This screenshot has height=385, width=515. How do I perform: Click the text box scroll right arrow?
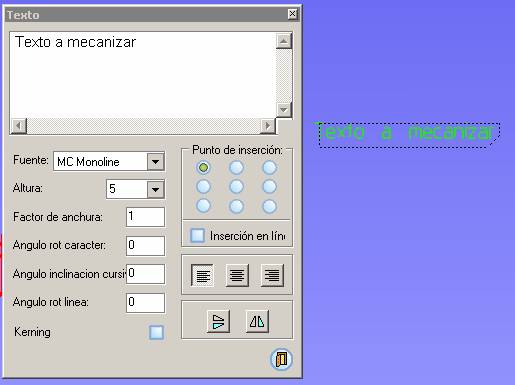267,126
